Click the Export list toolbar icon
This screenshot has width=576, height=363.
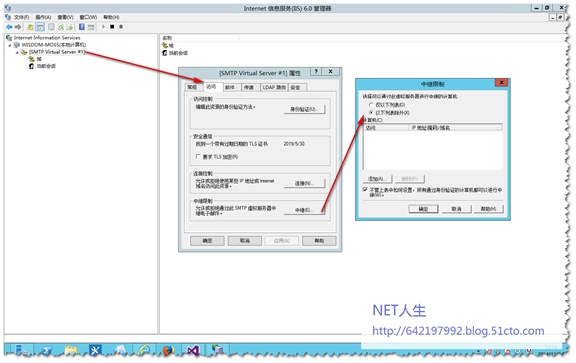(70, 27)
